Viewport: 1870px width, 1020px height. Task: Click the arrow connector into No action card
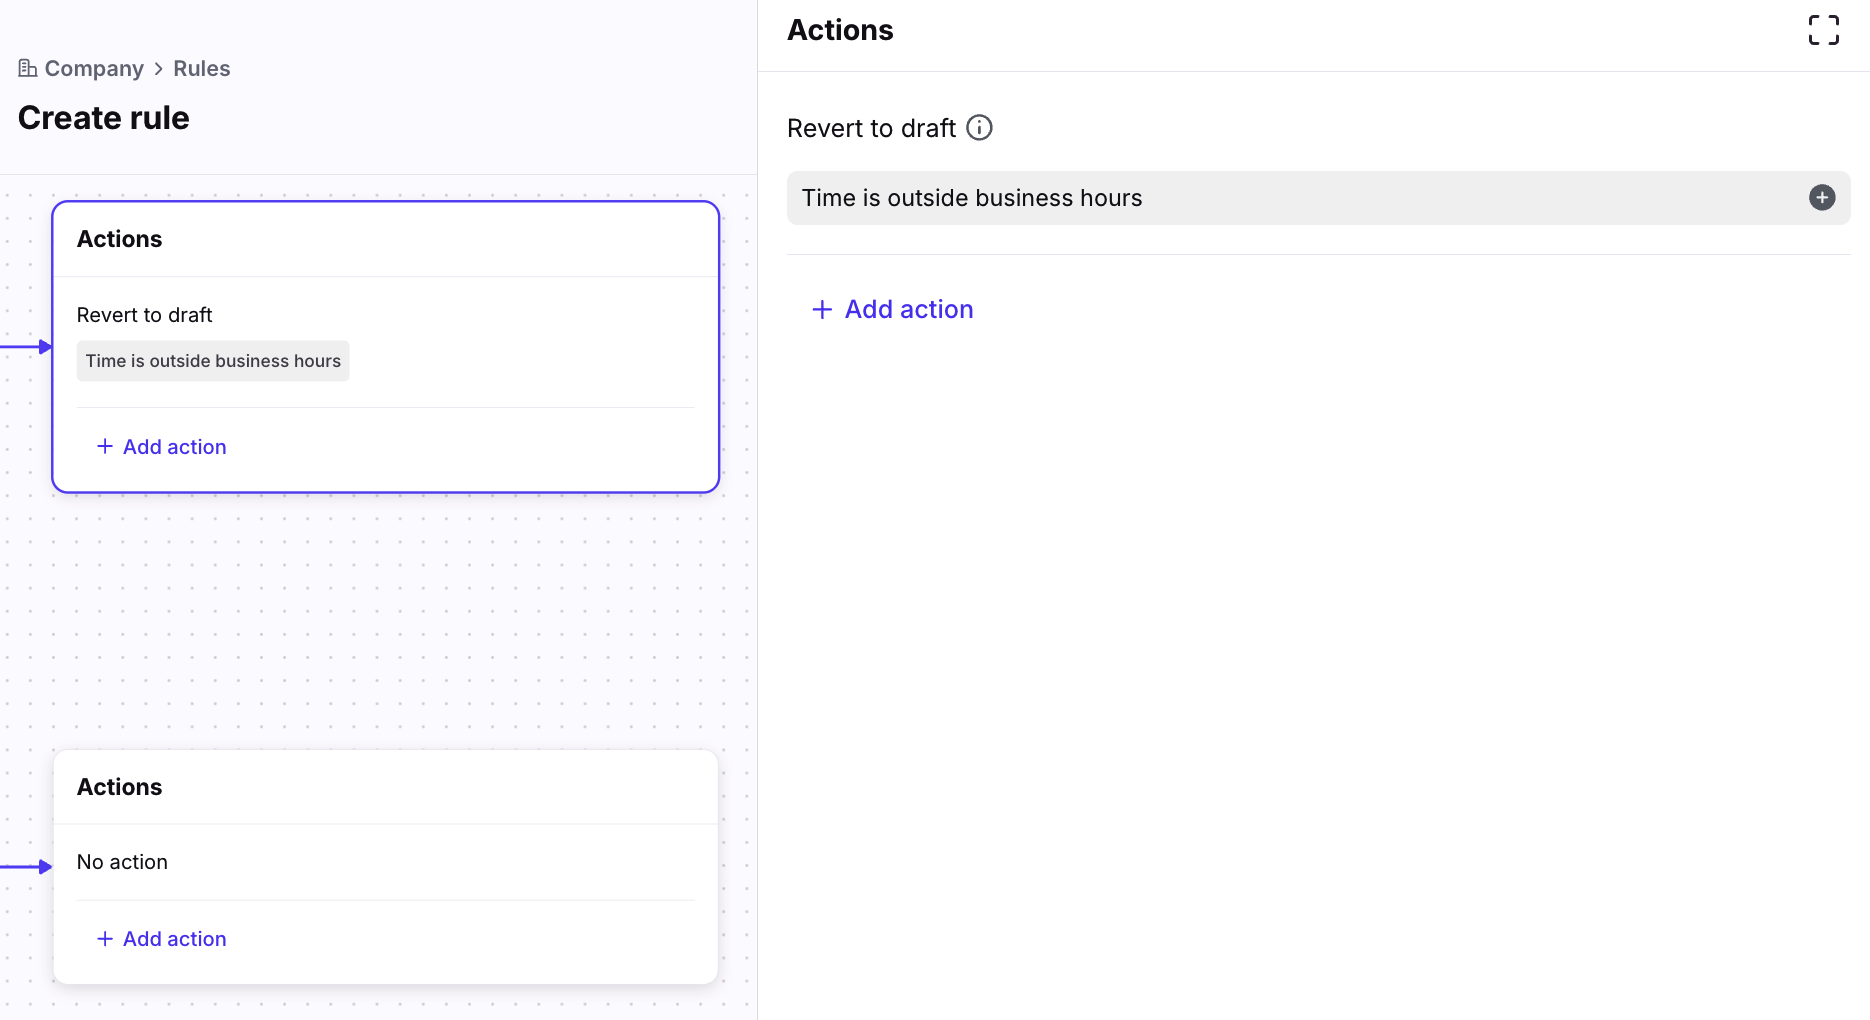(43, 867)
